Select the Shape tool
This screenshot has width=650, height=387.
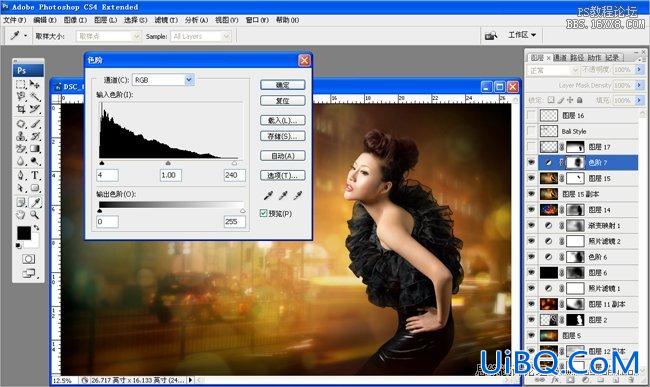(35, 188)
